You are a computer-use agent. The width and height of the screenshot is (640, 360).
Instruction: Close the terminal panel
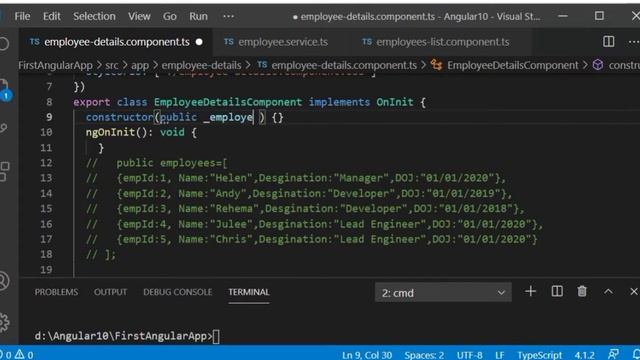[x=633, y=291]
